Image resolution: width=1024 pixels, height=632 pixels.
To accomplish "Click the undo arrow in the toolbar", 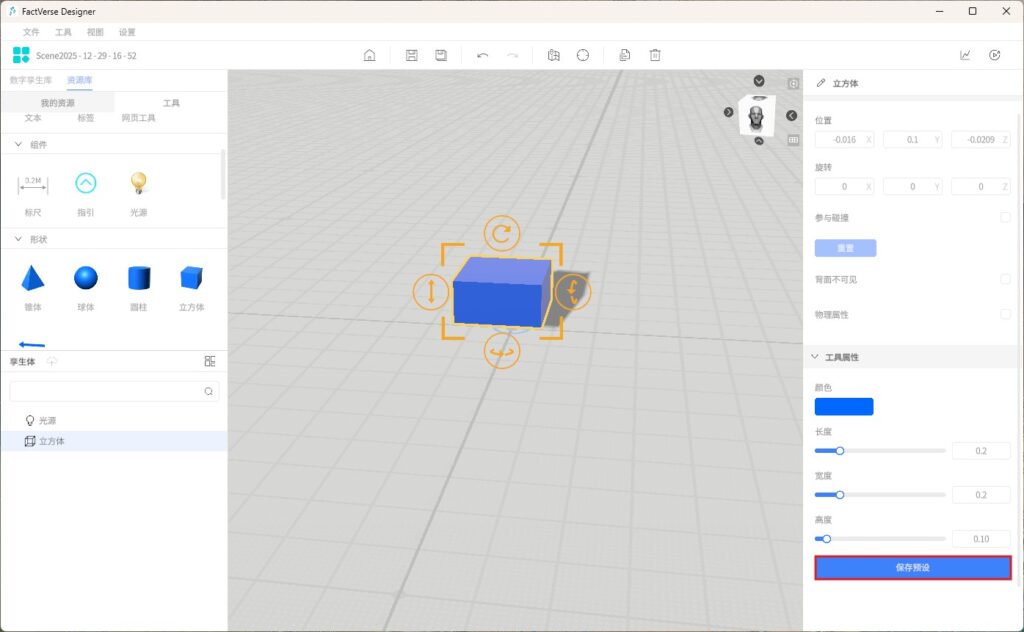I will pyautogui.click(x=483, y=56).
